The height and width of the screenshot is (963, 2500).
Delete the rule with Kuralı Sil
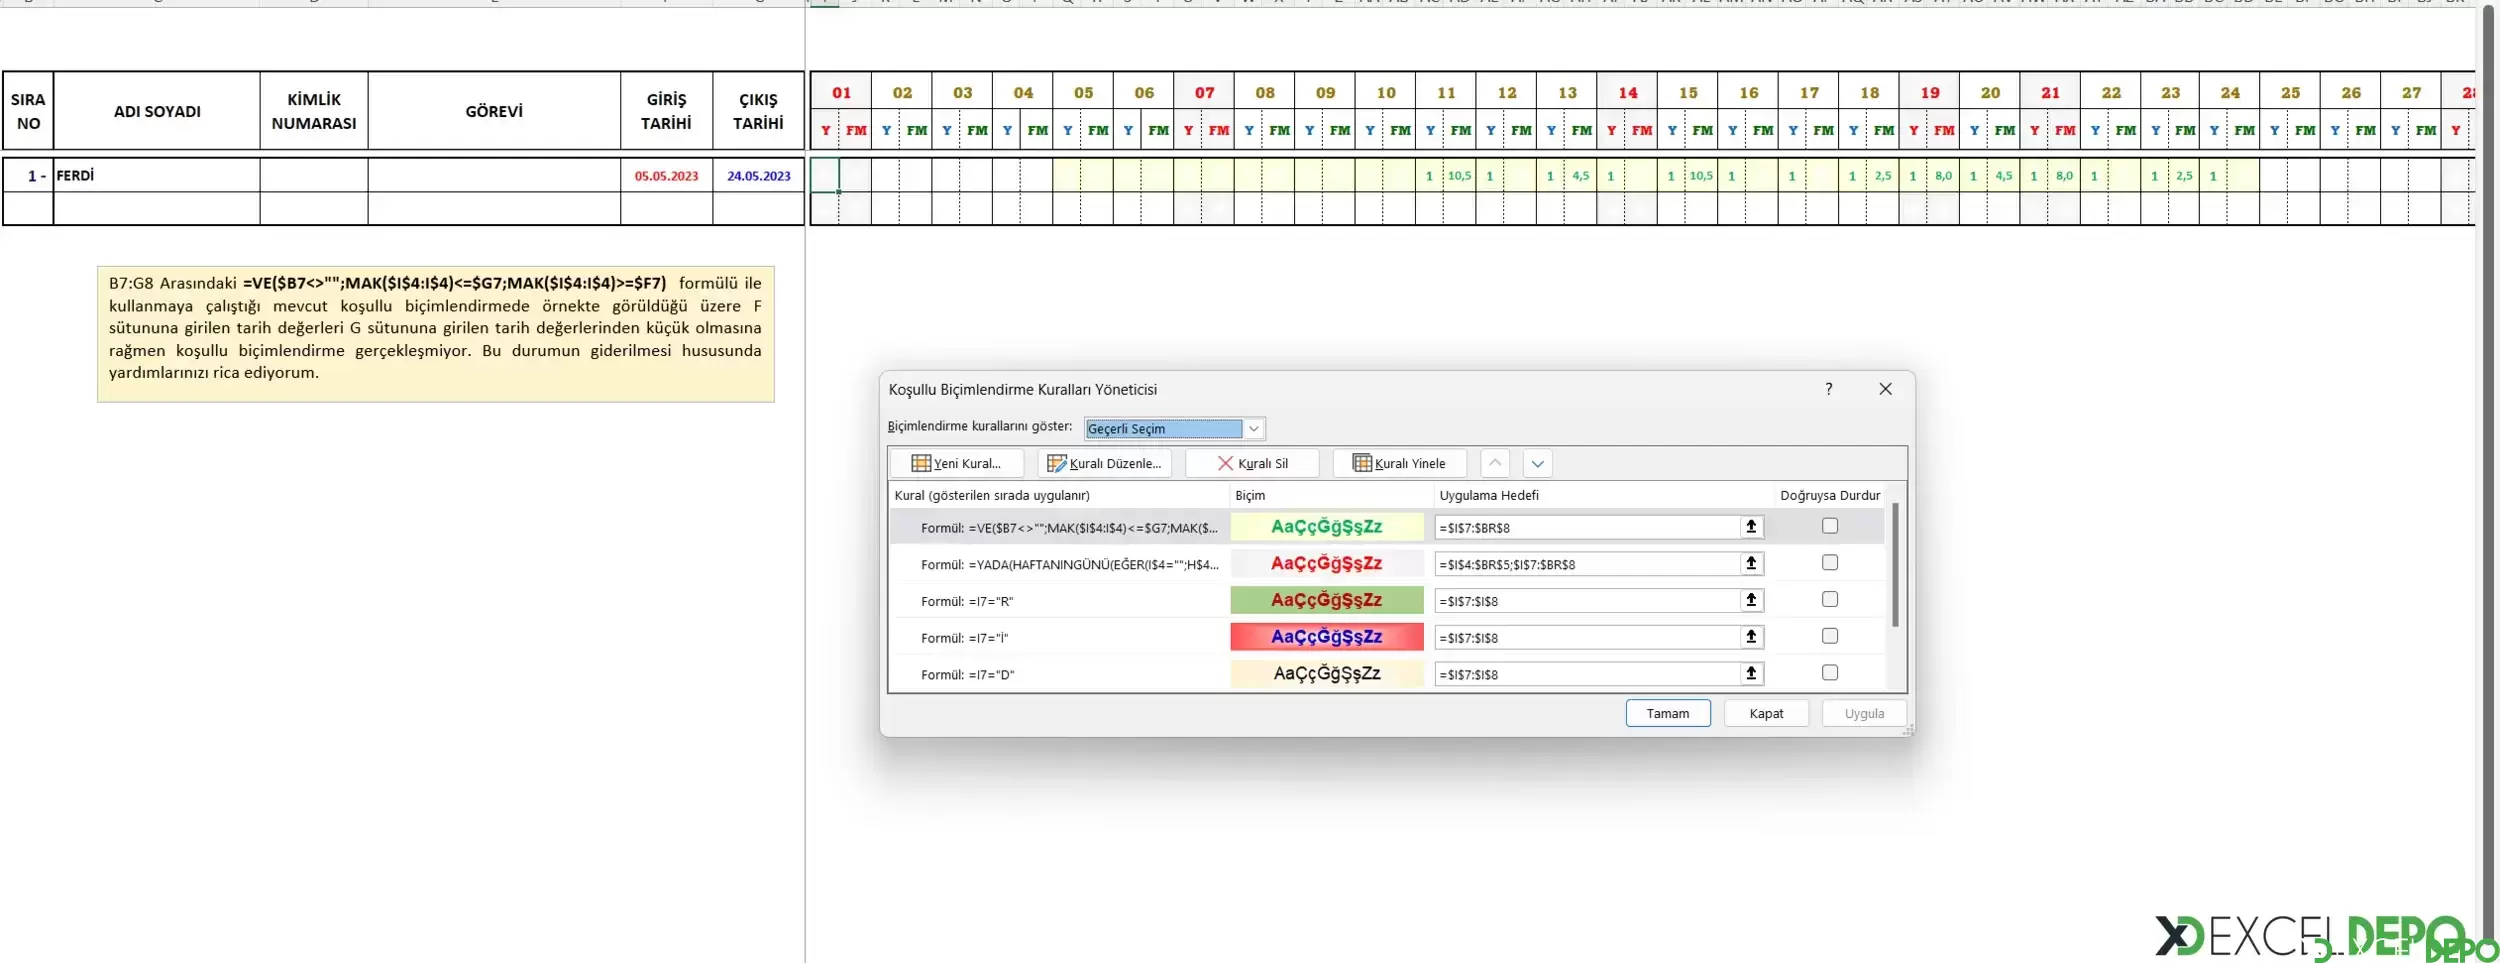coord(1252,463)
